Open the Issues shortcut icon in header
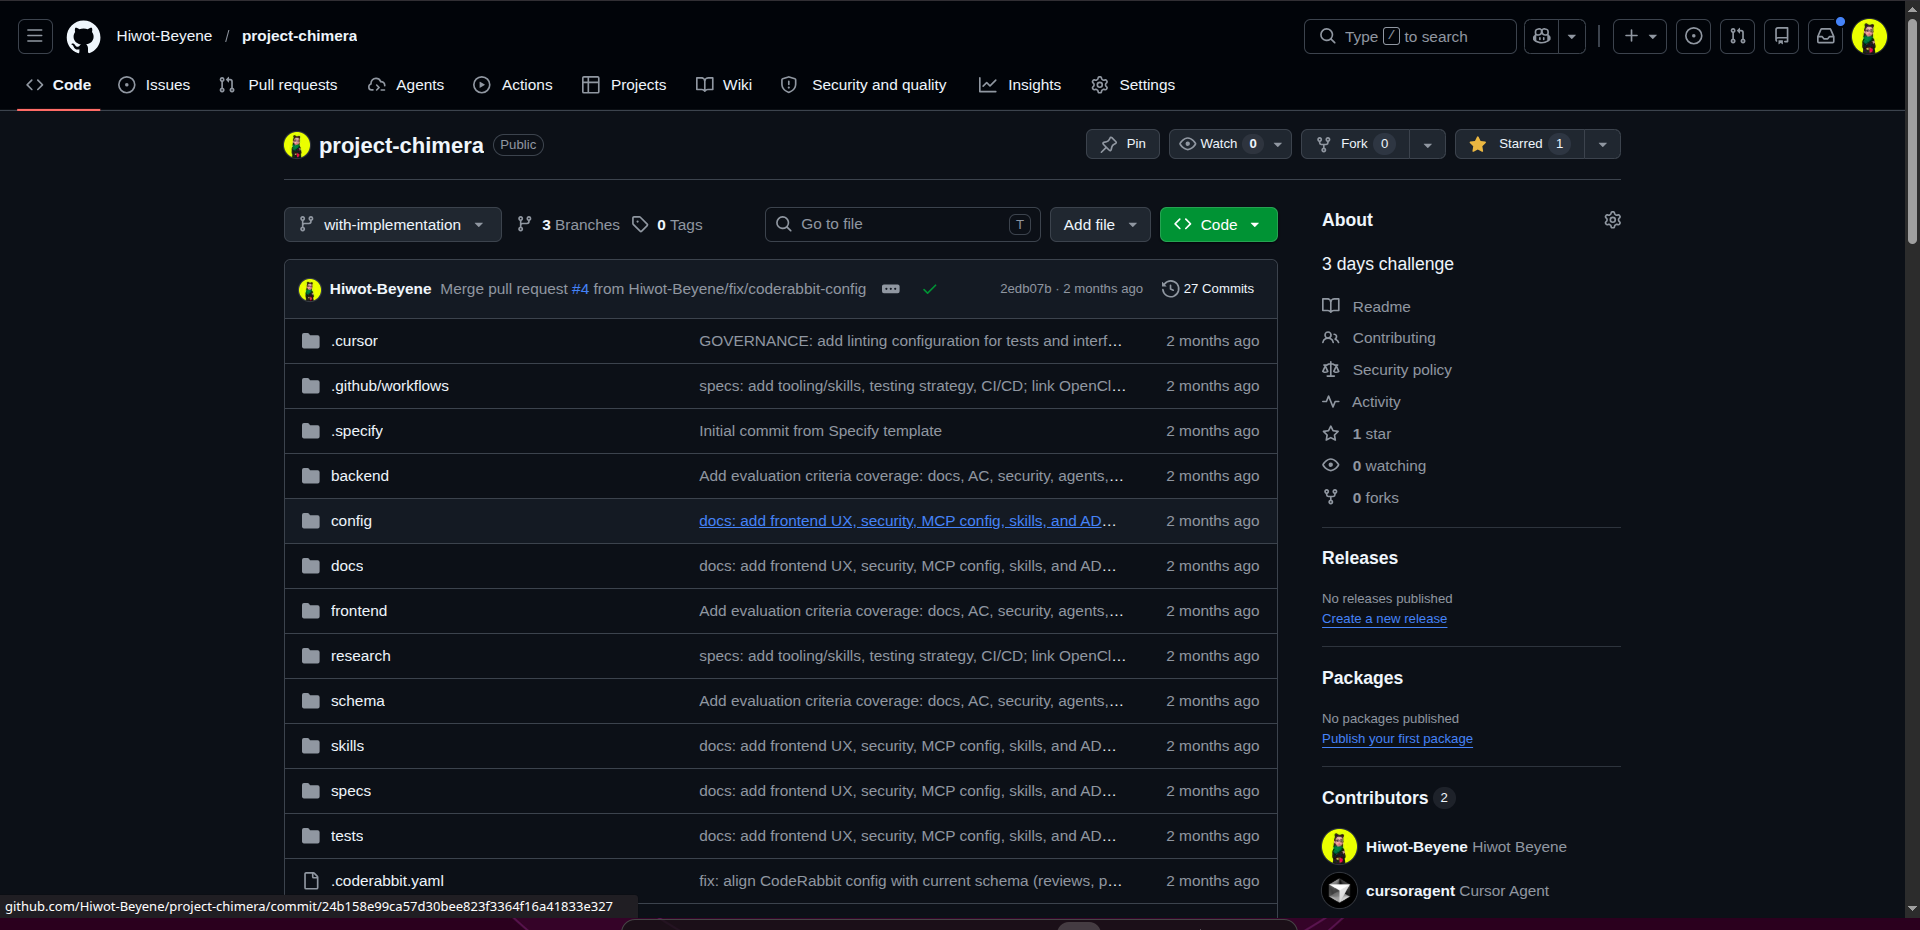1920x930 pixels. coord(1693,36)
